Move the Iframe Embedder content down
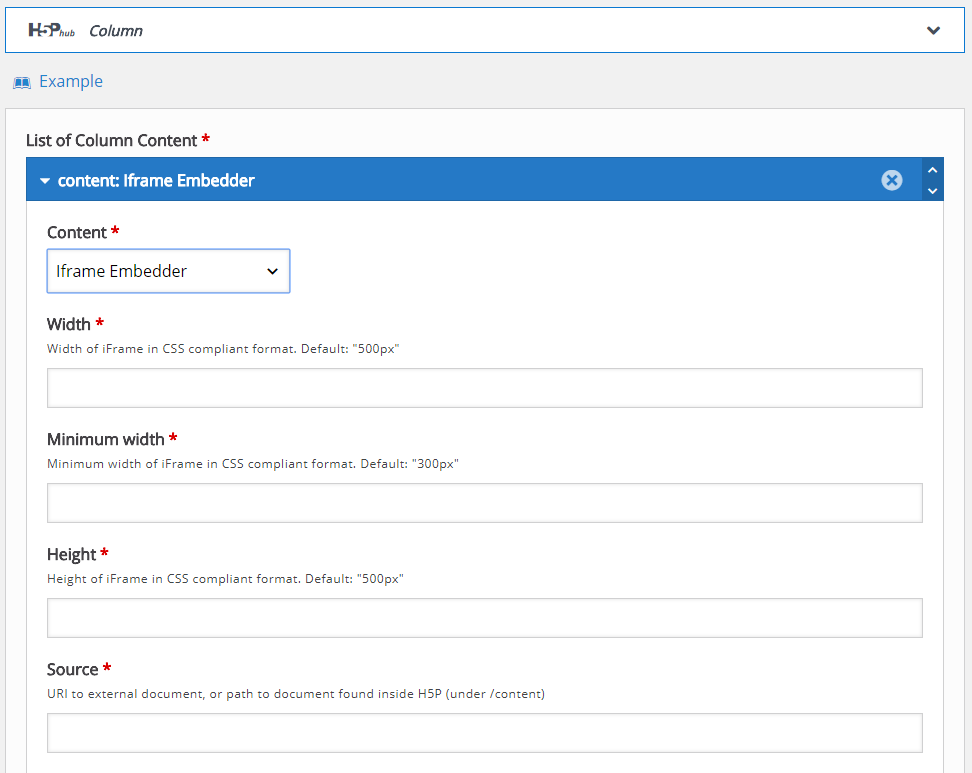The width and height of the screenshot is (972, 773). (932, 191)
